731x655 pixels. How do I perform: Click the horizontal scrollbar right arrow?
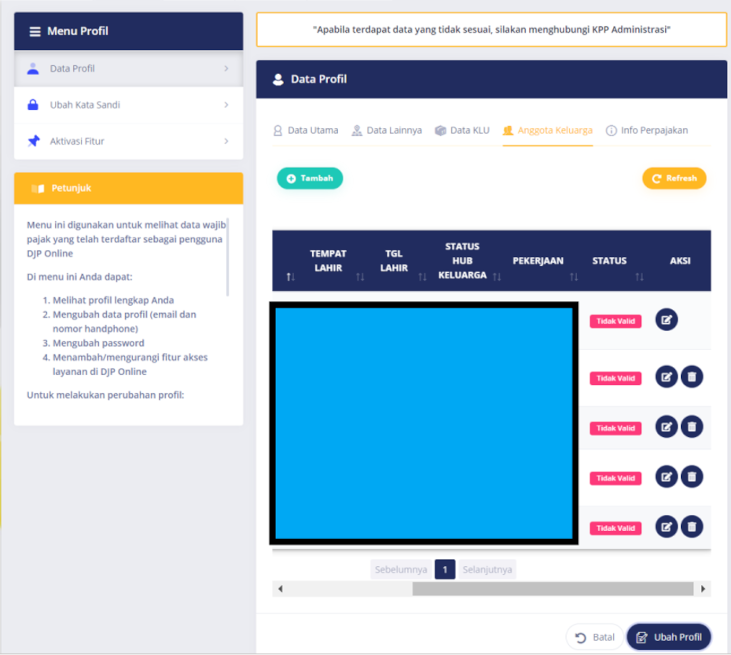pos(706,589)
